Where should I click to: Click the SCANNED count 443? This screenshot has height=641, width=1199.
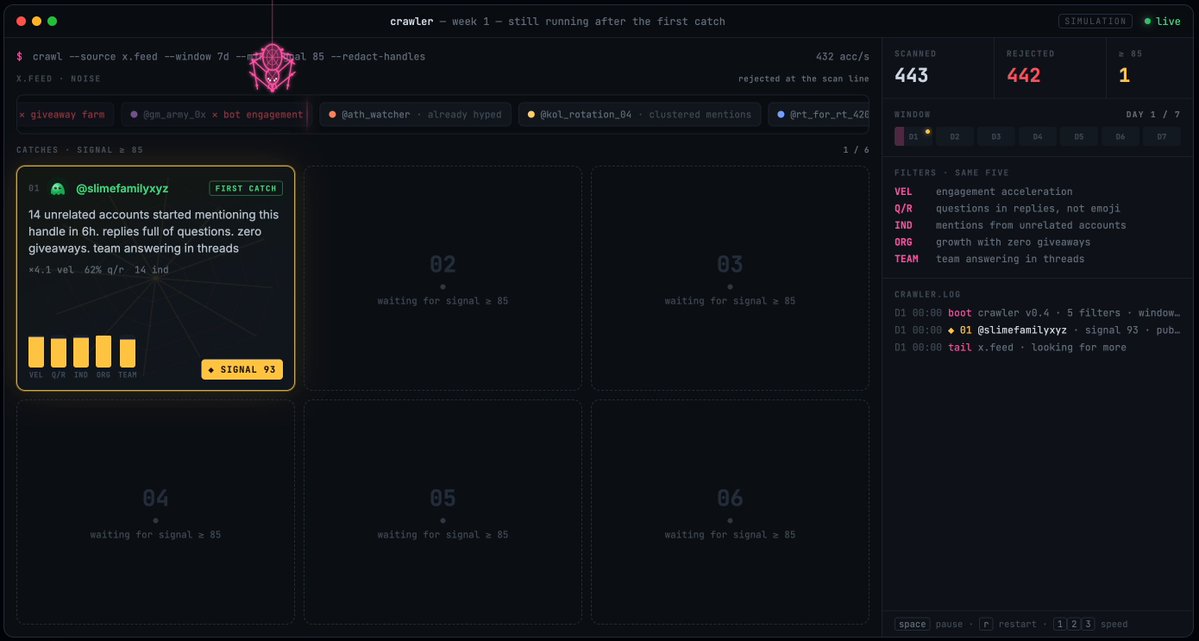911,75
